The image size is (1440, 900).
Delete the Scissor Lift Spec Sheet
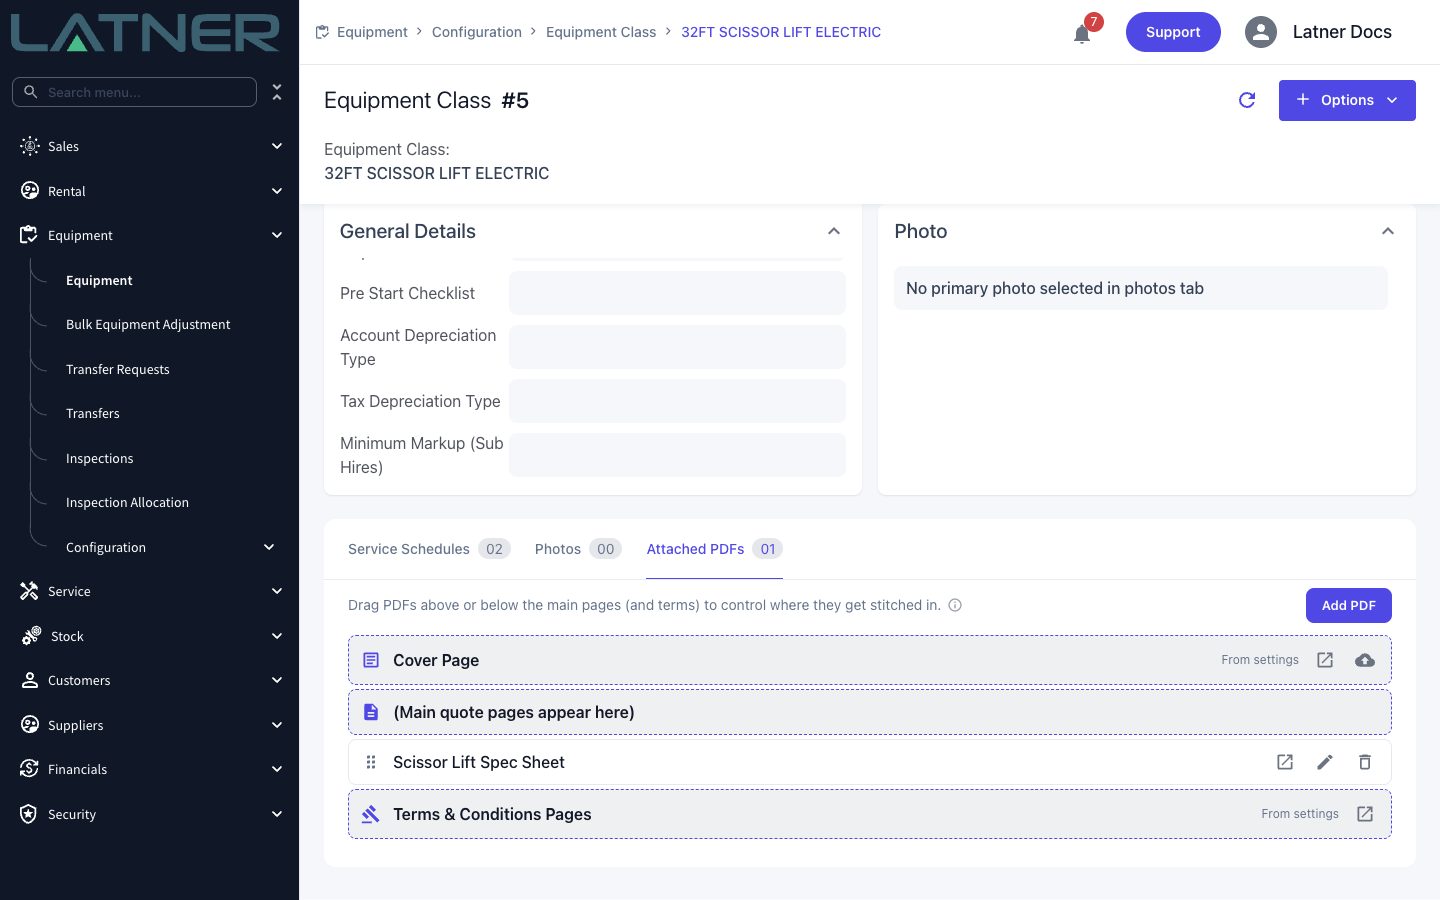coord(1365,762)
